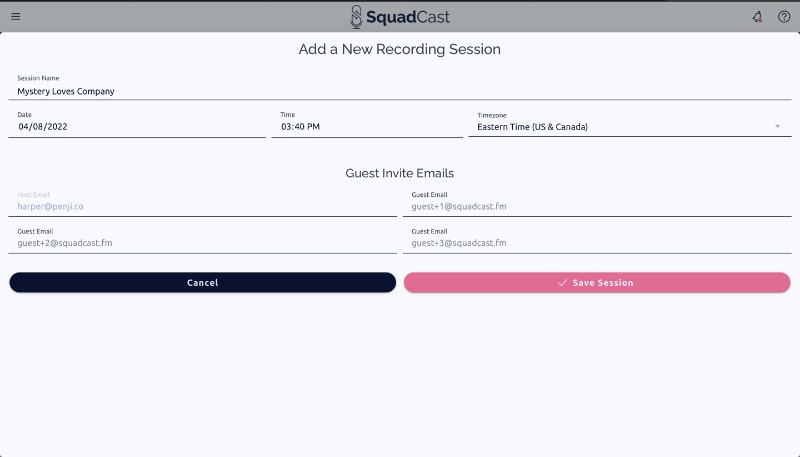The image size is (800, 457).
Task: Save the session with Save Session button
Action: point(597,283)
